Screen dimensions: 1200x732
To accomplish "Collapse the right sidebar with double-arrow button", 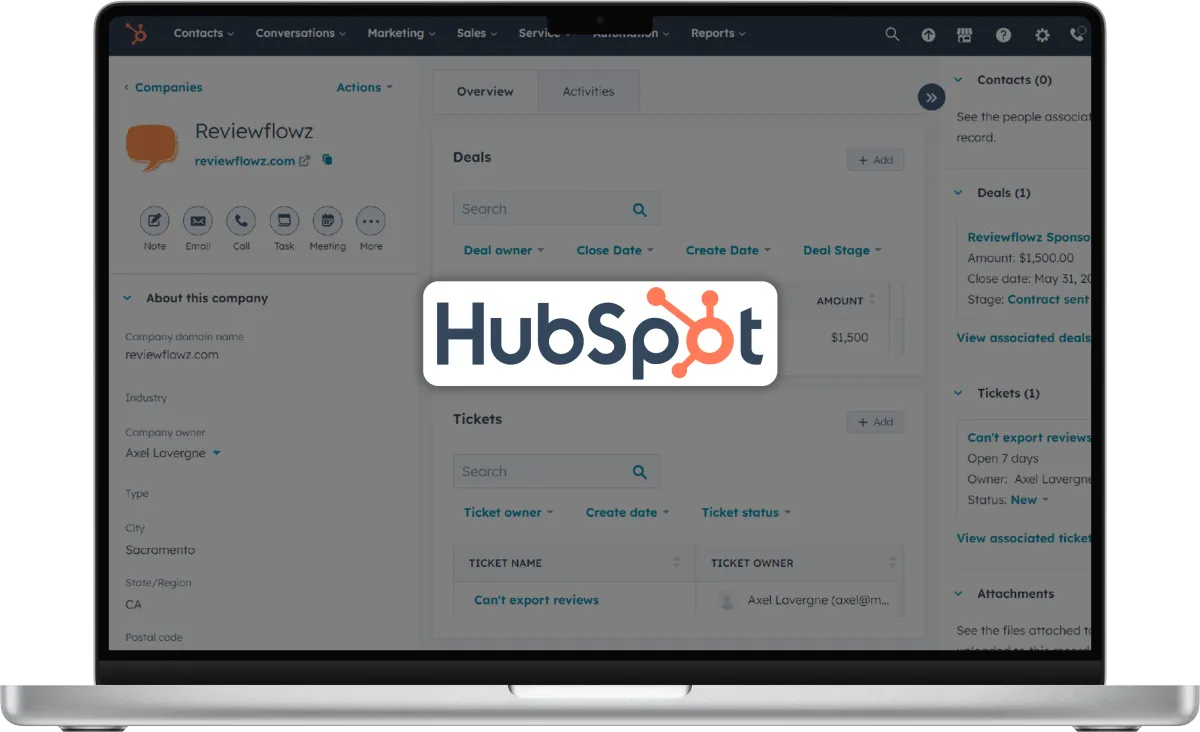I will click(x=931, y=97).
